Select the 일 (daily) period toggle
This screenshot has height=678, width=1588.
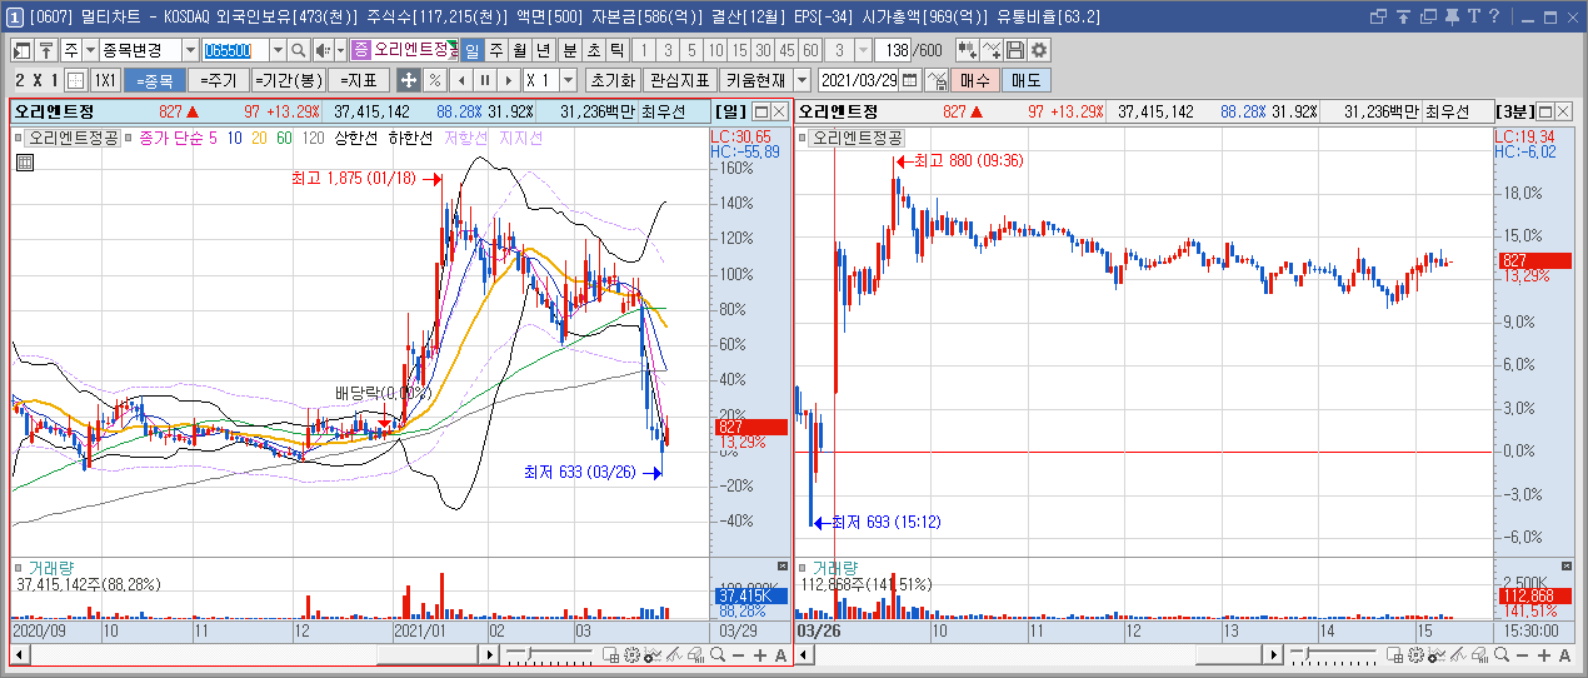pos(472,50)
